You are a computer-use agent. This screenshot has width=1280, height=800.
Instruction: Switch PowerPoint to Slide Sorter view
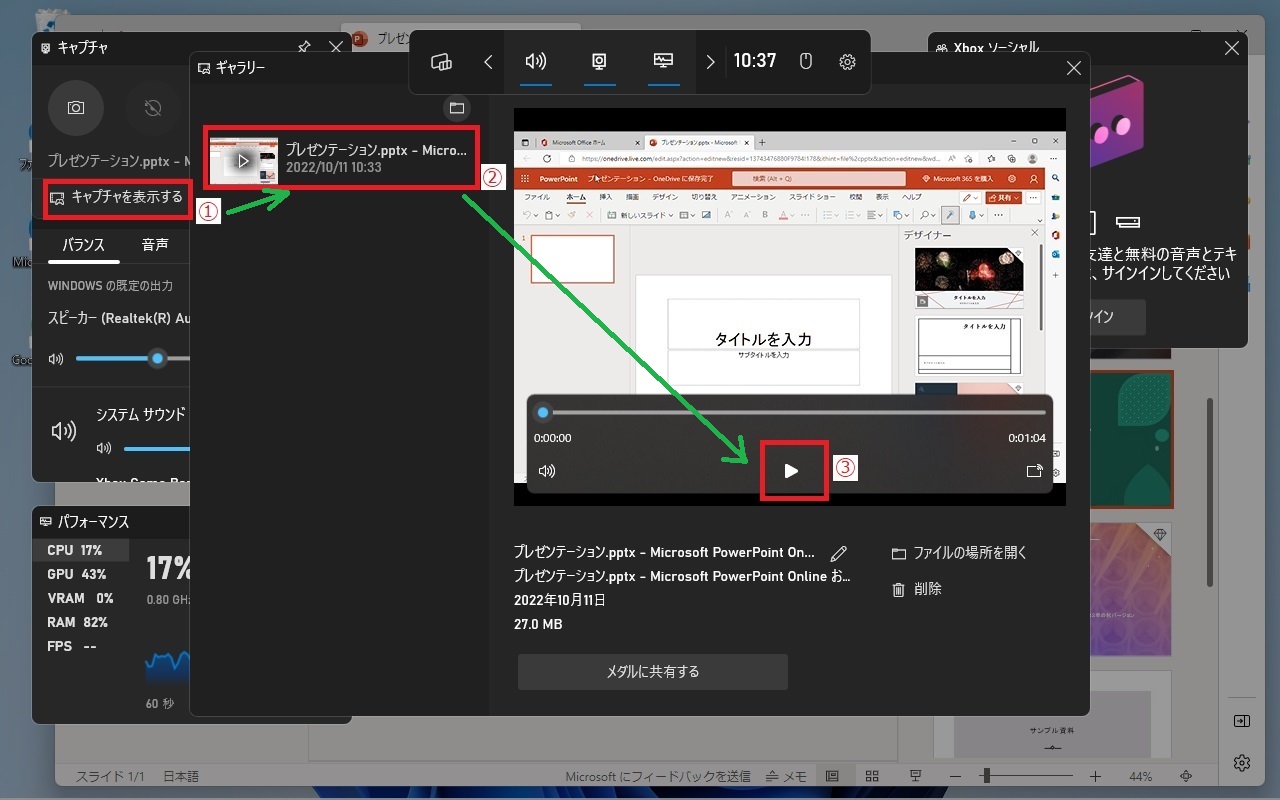point(872,776)
